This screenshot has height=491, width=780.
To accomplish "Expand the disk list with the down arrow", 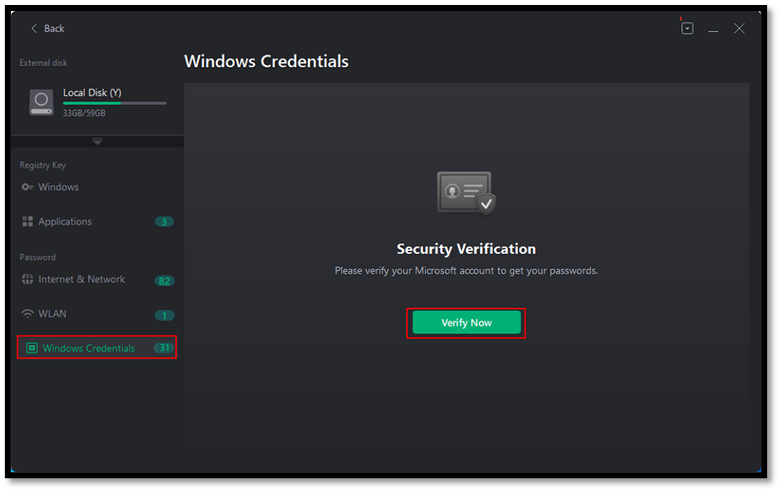I will (98, 141).
